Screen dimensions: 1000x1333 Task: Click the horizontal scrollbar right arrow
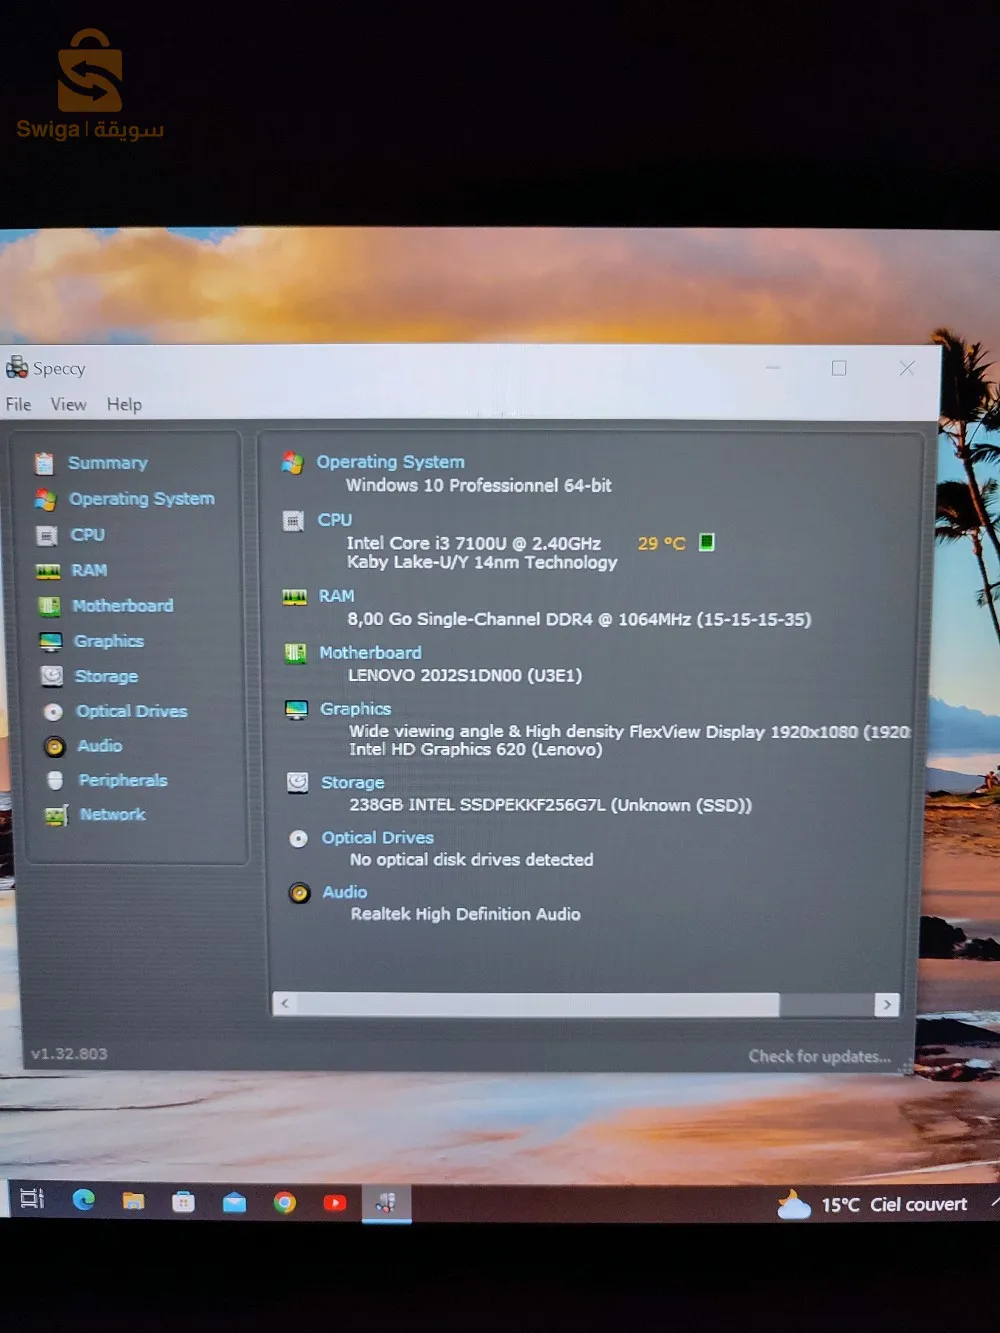tap(887, 1004)
